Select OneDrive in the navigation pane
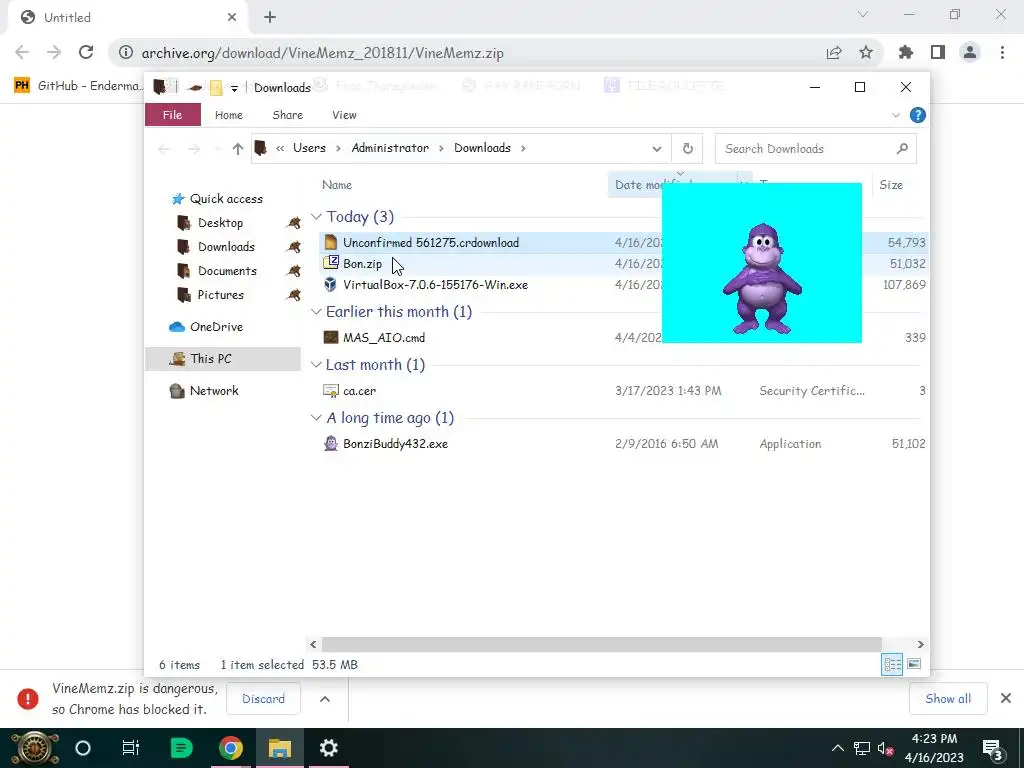1024x768 pixels. pos(206,327)
